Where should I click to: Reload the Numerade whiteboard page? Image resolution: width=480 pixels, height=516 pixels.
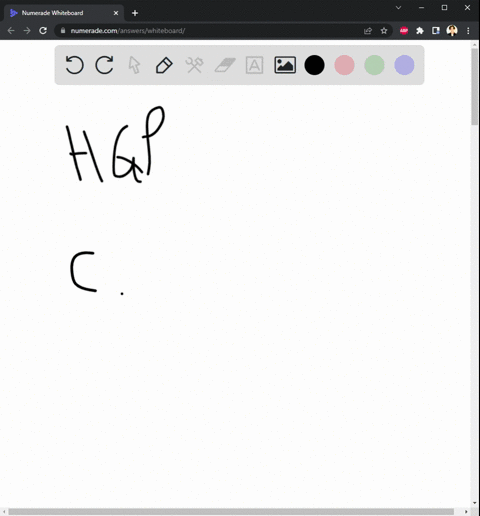click(43, 31)
